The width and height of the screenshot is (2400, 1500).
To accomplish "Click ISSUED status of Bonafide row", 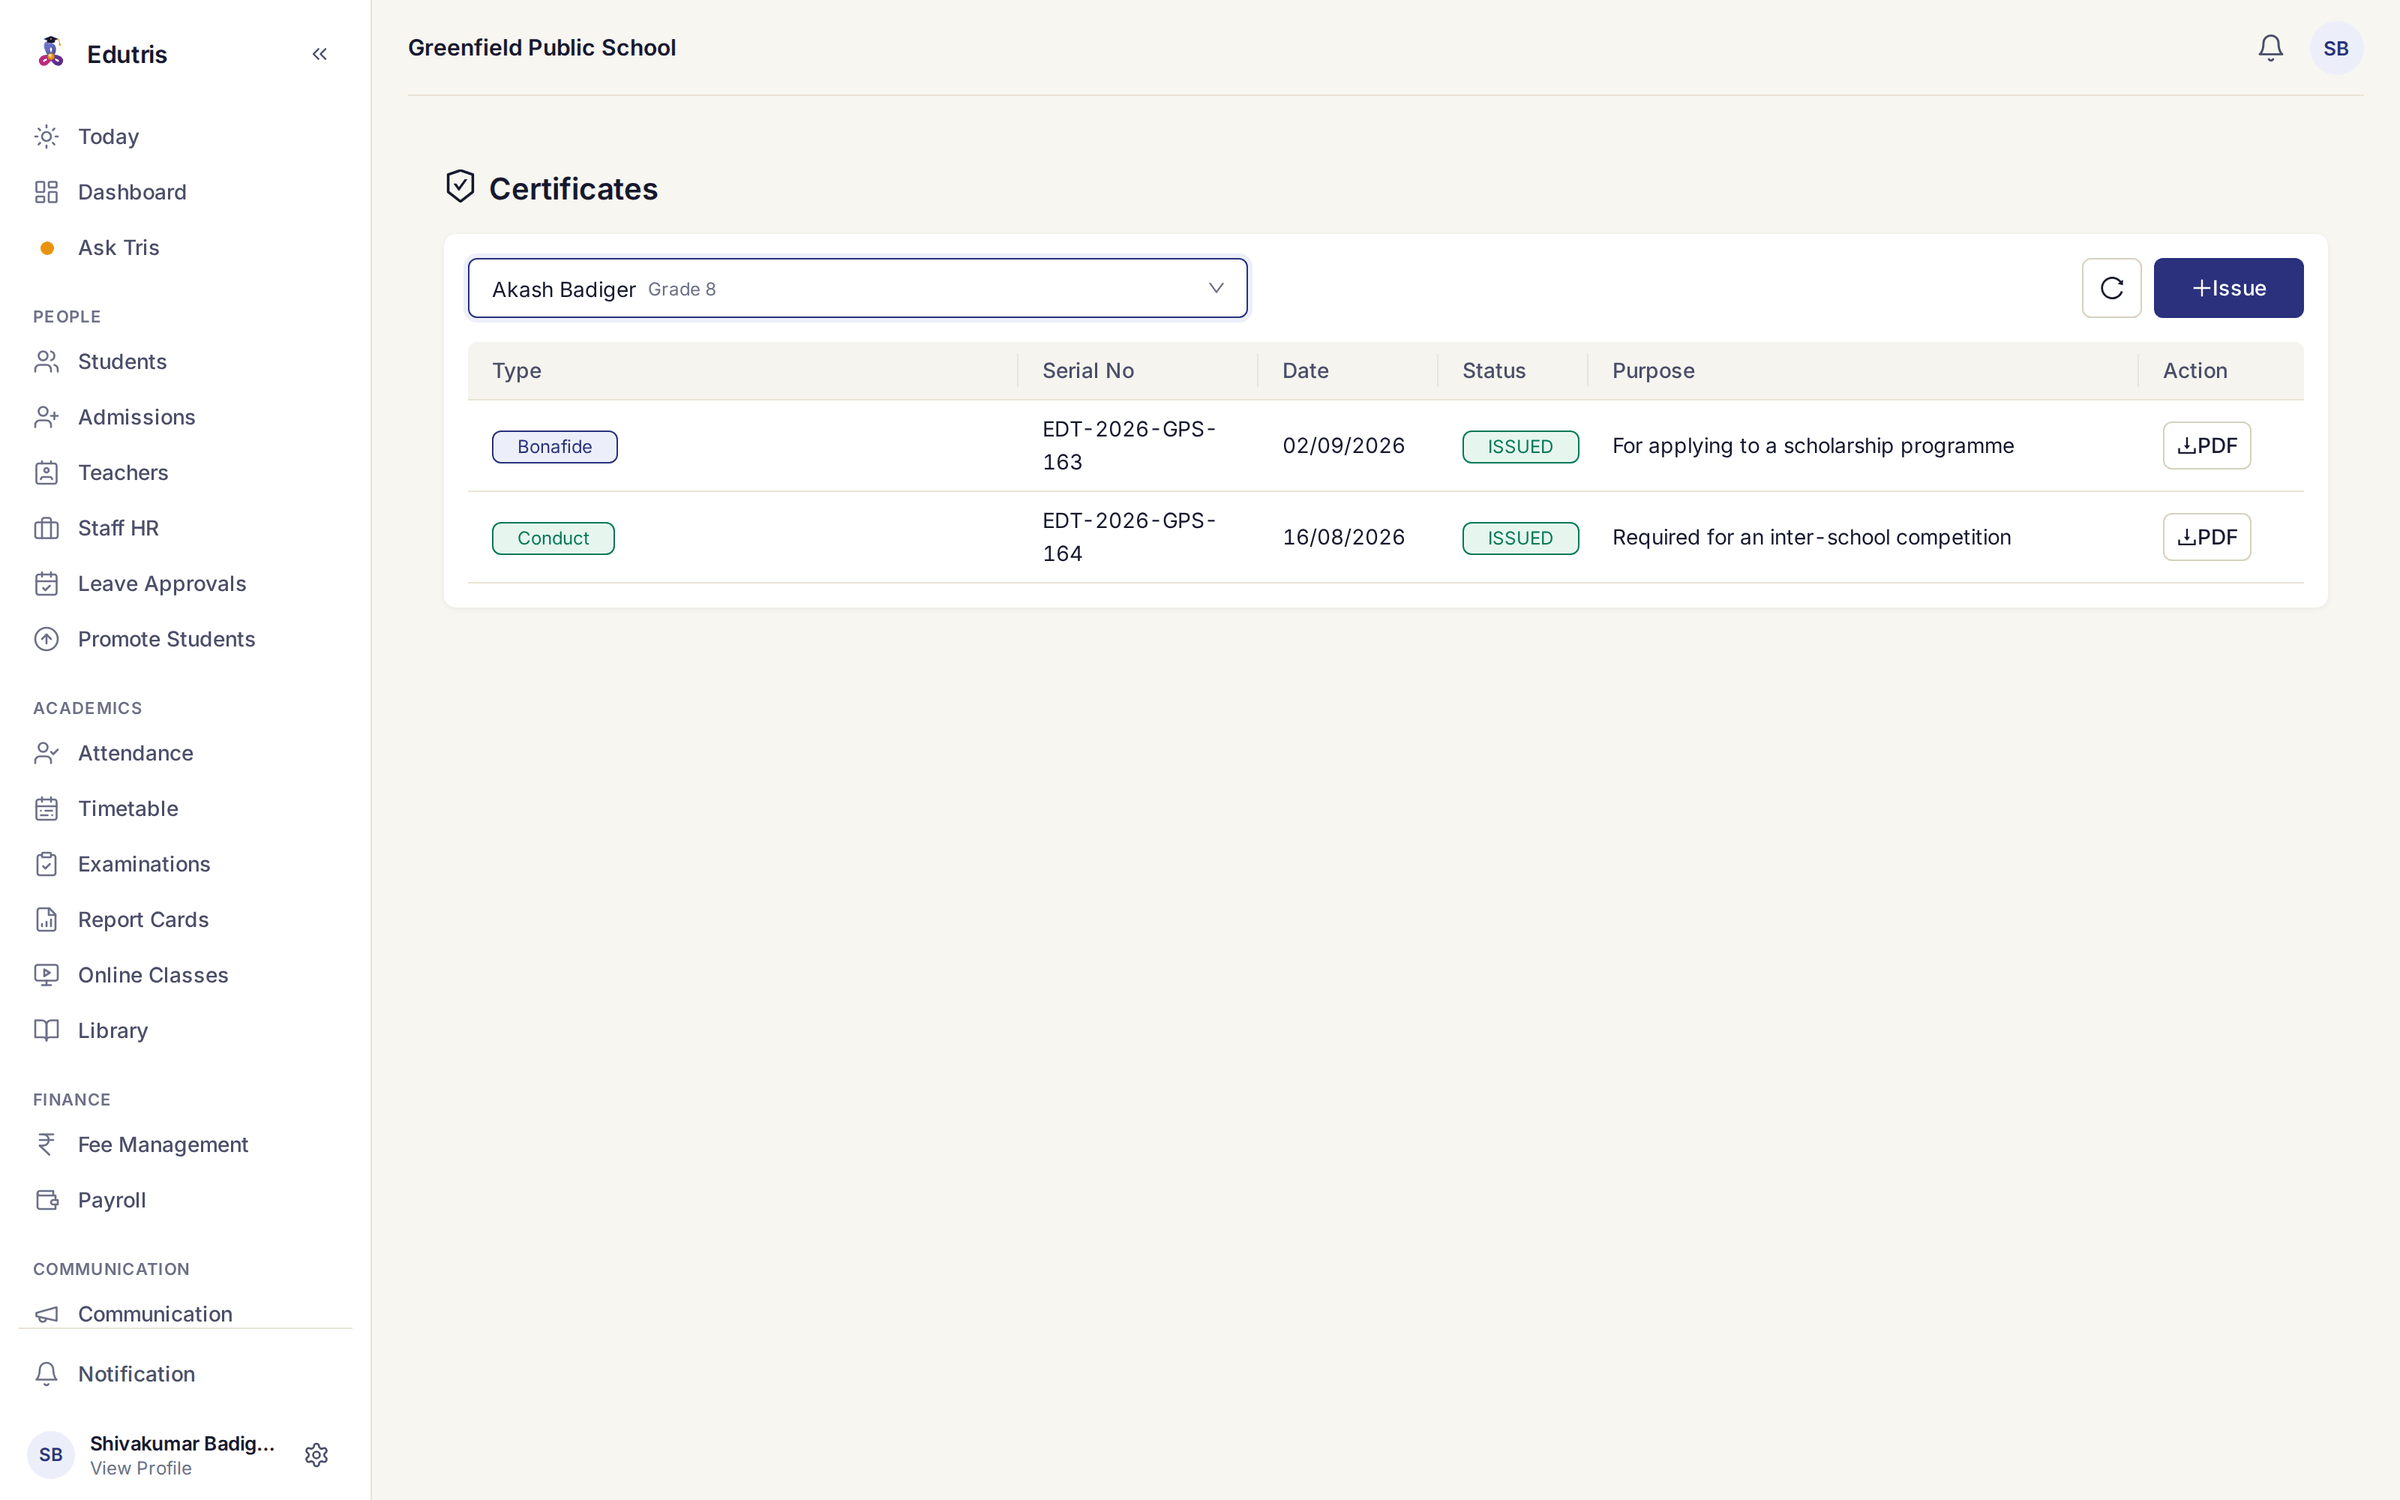I will (x=1520, y=446).
